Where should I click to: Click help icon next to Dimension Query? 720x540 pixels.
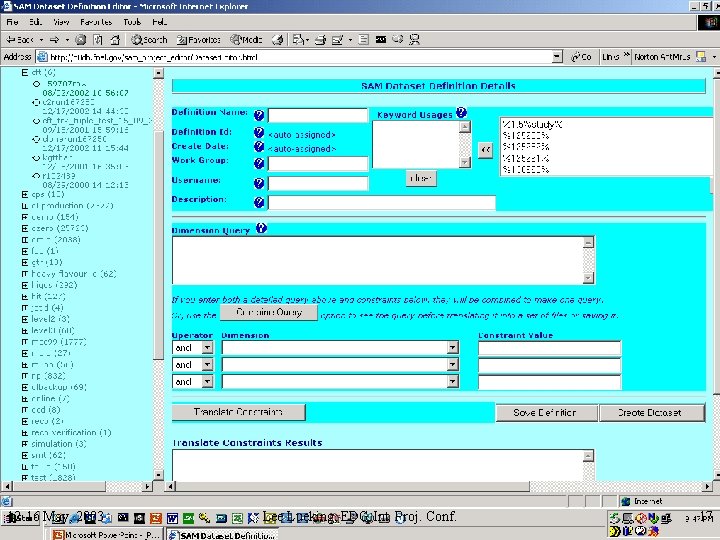pyautogui.click(x=261, y=228)
